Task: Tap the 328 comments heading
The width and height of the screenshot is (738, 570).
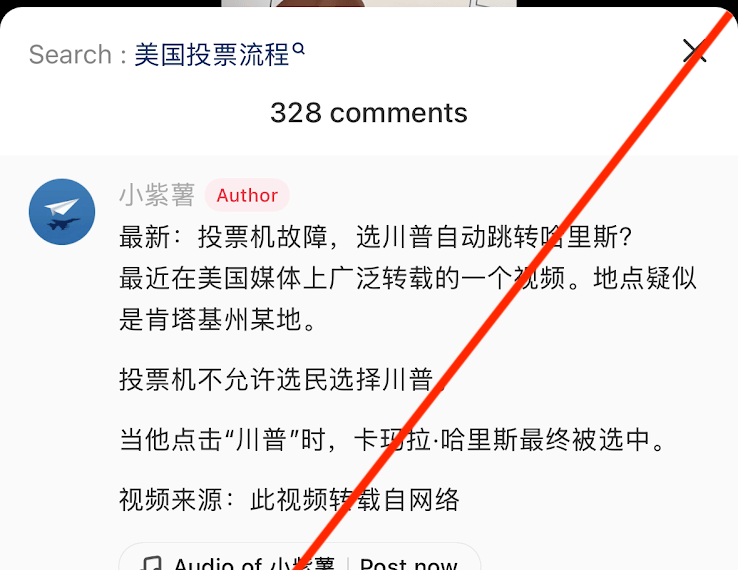Action: (369, 113)
